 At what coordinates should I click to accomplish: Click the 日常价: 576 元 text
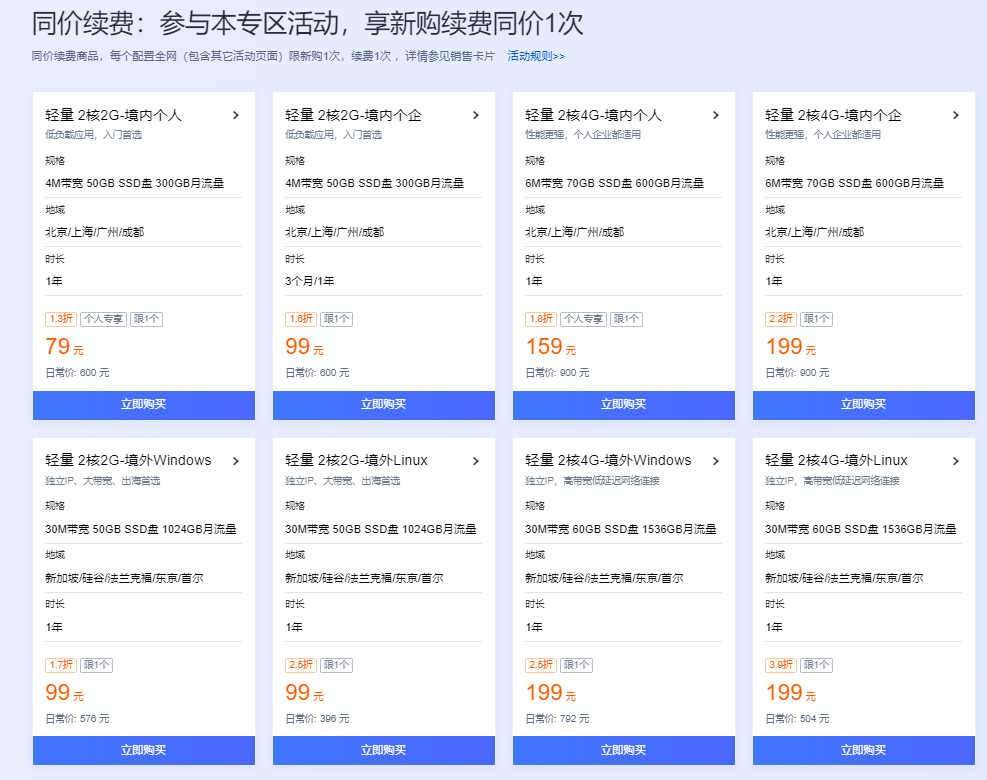coord(77,718)
